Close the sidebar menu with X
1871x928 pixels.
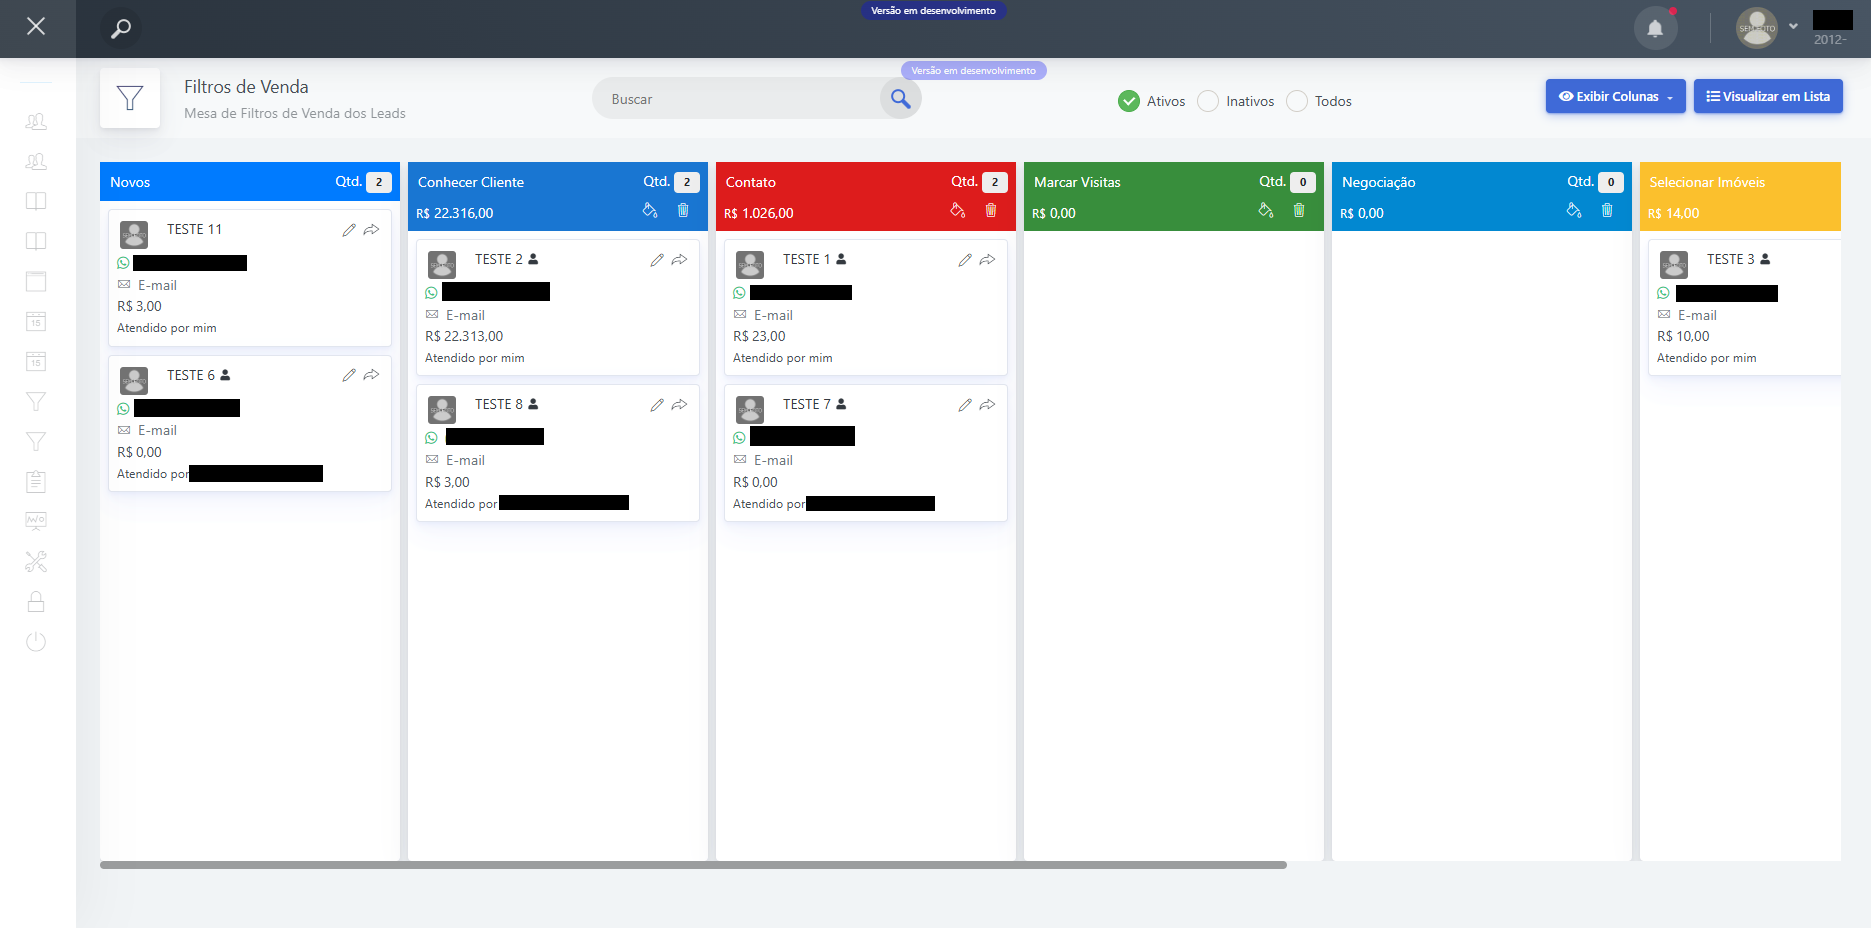click(x=36, y=27)
